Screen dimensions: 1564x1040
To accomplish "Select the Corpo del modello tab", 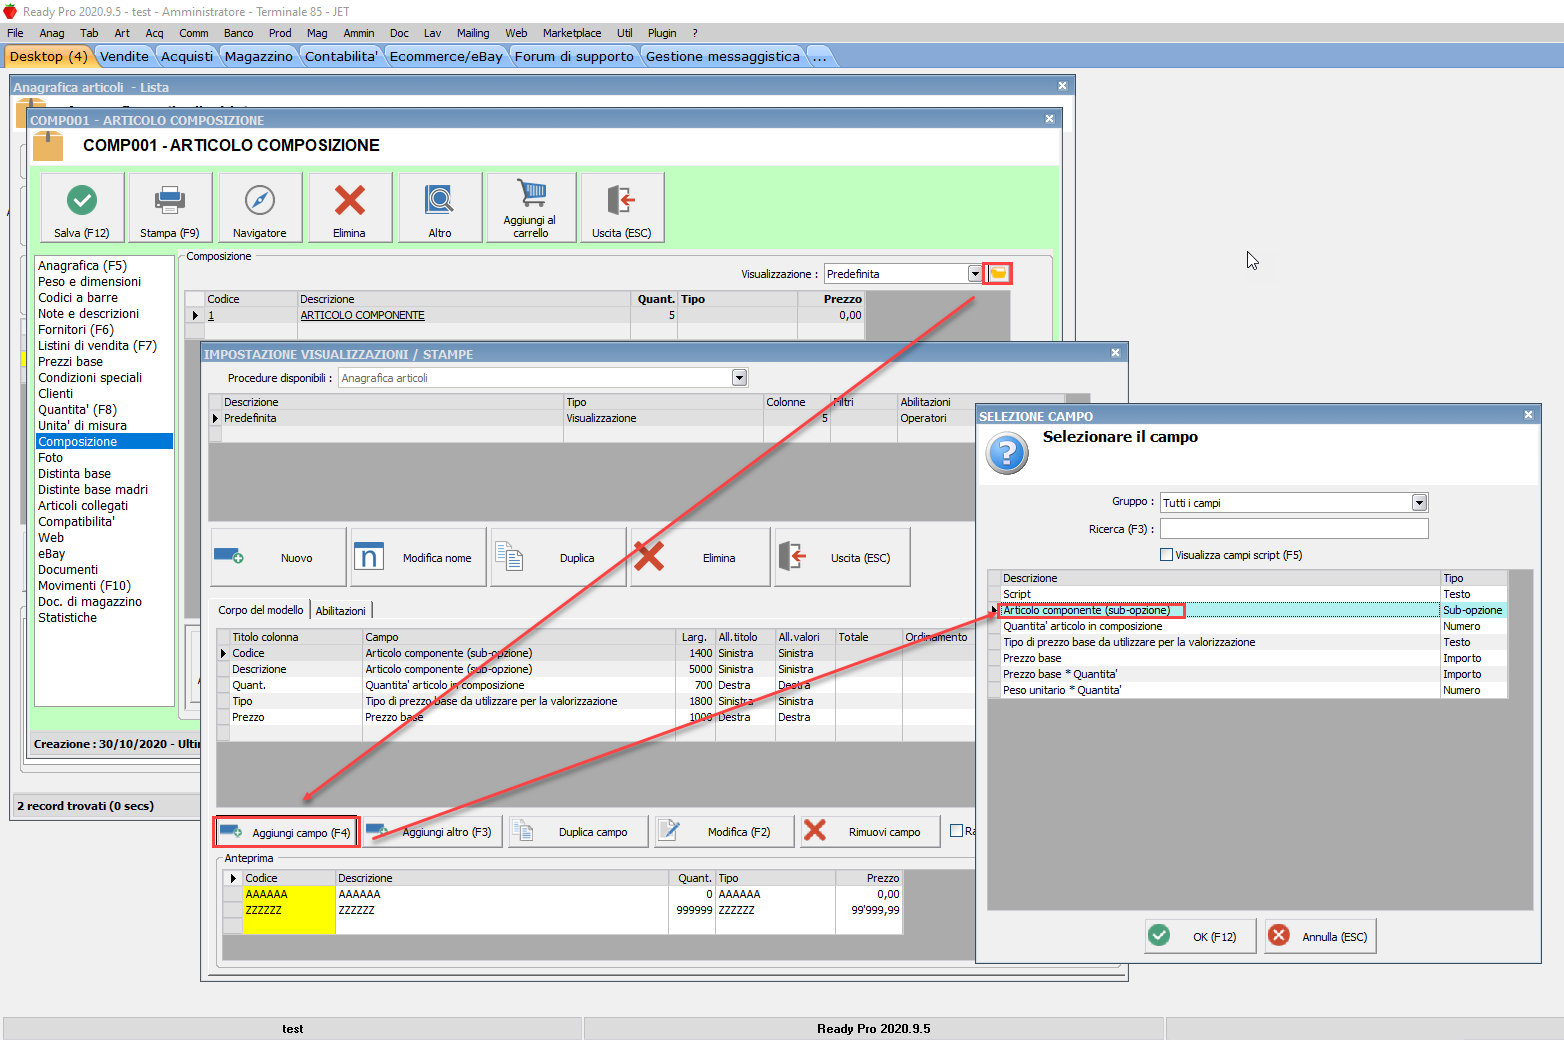I will [261, 610].
